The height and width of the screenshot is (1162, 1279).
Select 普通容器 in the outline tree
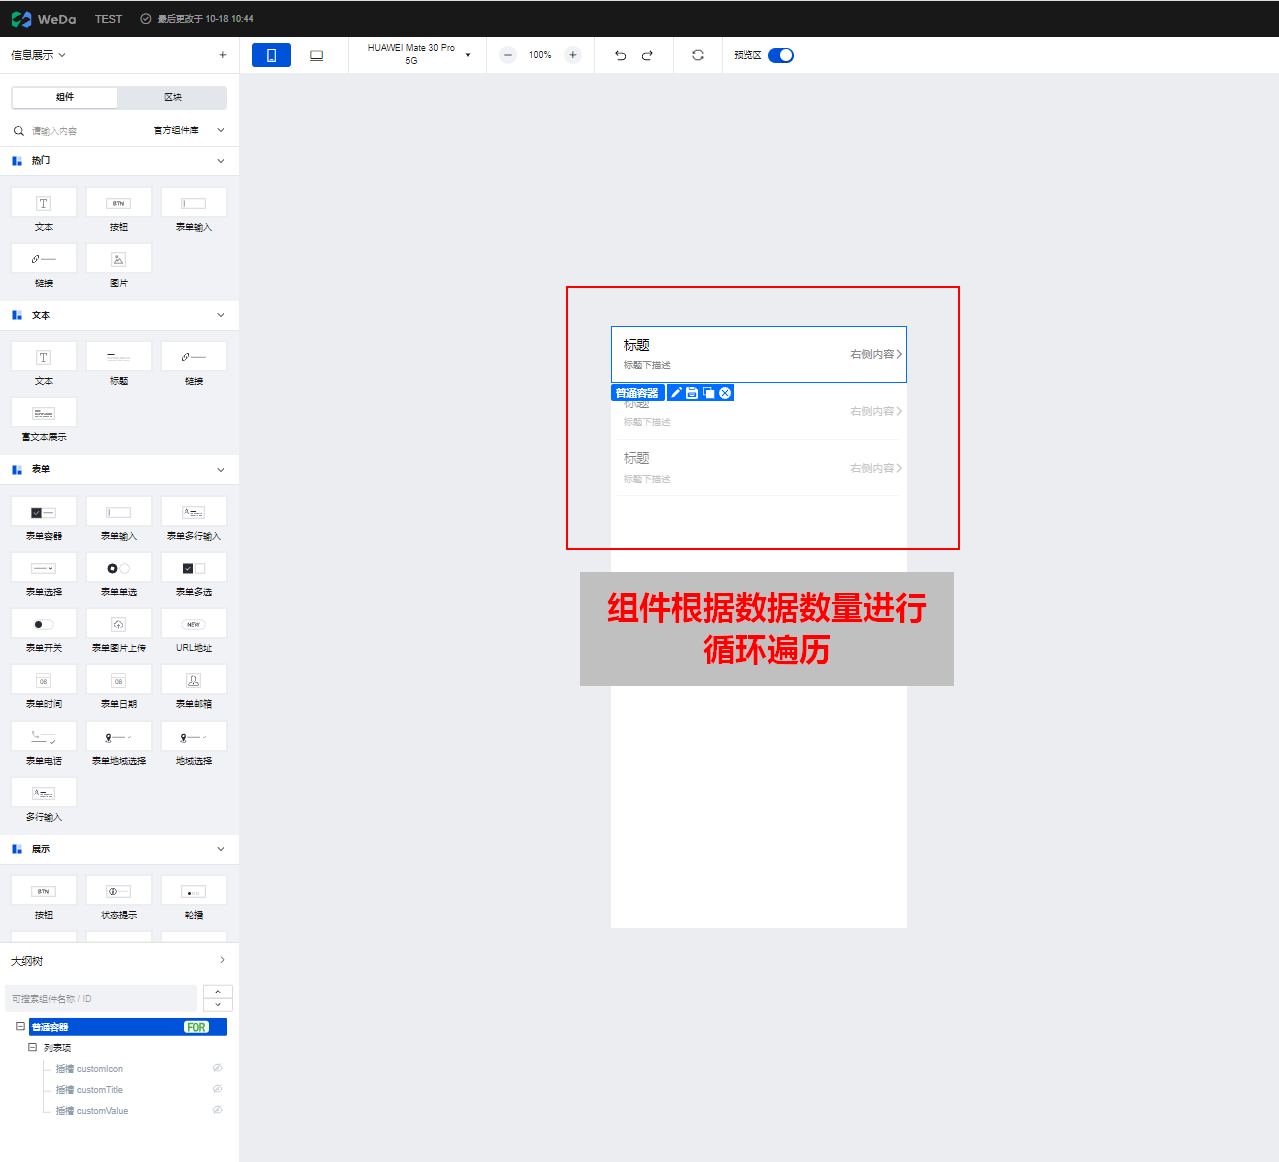point(128,1027)
